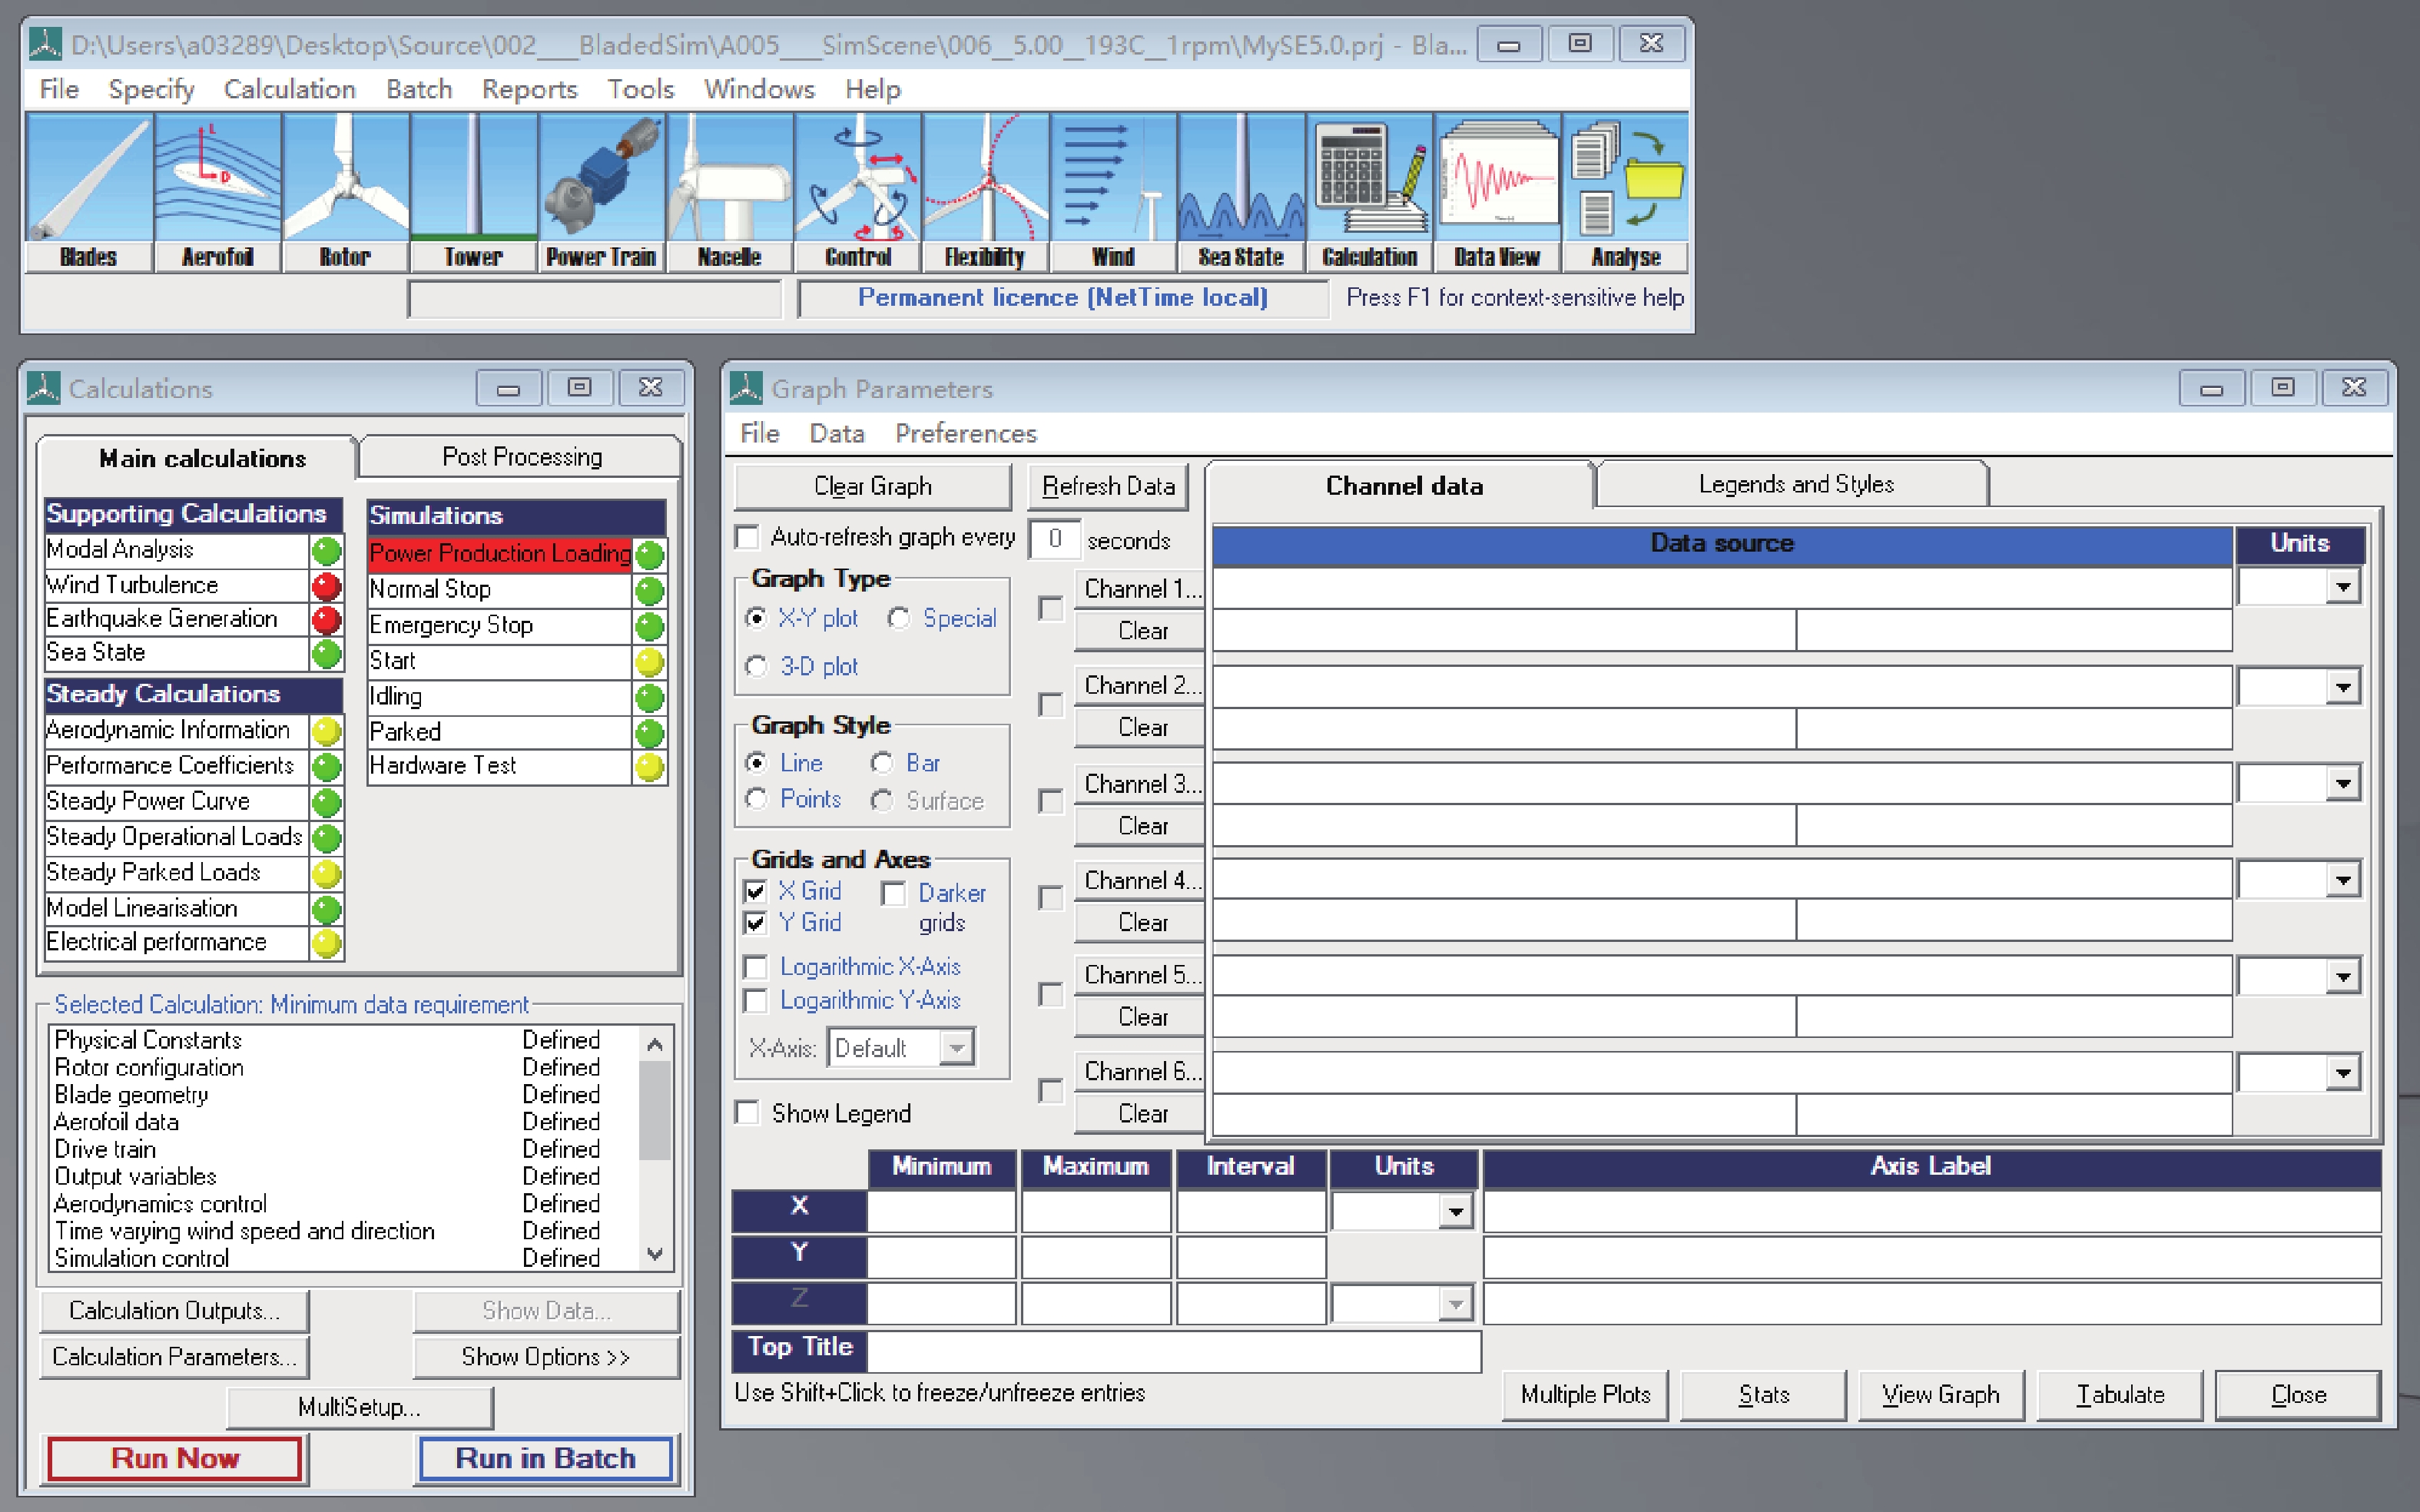Click the red status light for Wind Turbulence
The height and width of the screenshot is (1512, 2420).
pos(326,586)
